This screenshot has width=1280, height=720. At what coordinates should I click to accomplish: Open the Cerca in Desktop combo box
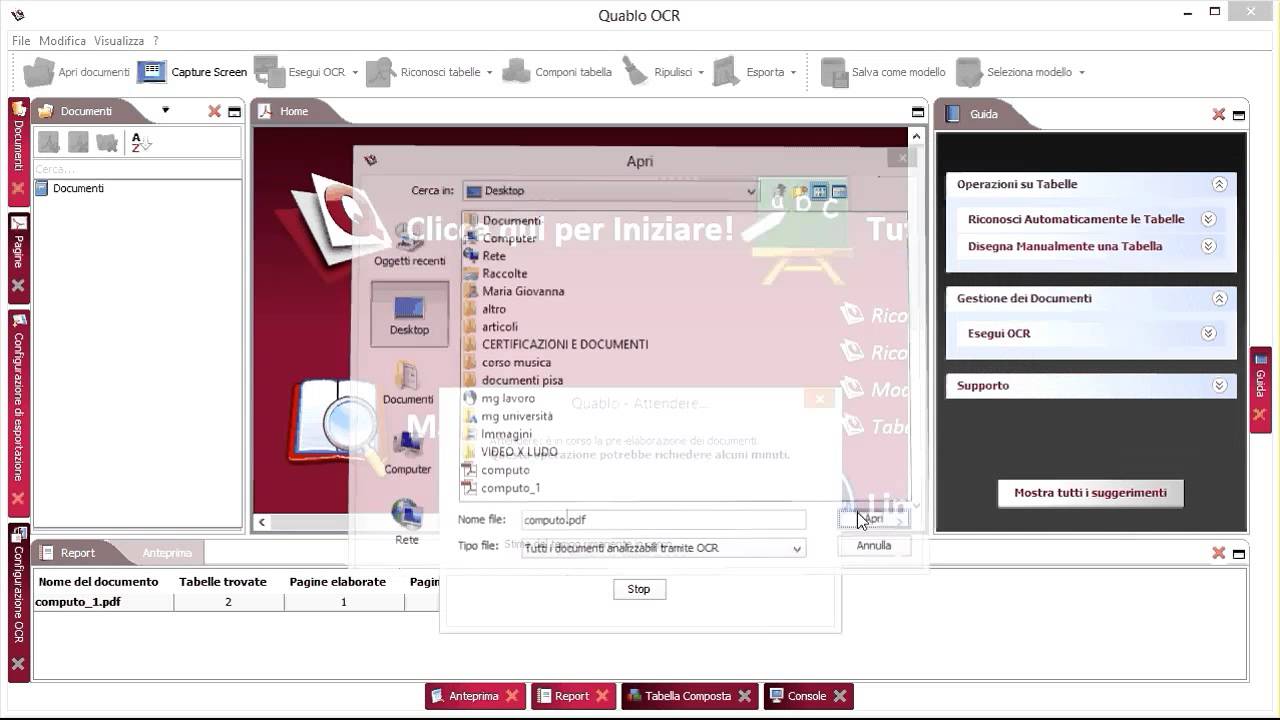point(611,191)
